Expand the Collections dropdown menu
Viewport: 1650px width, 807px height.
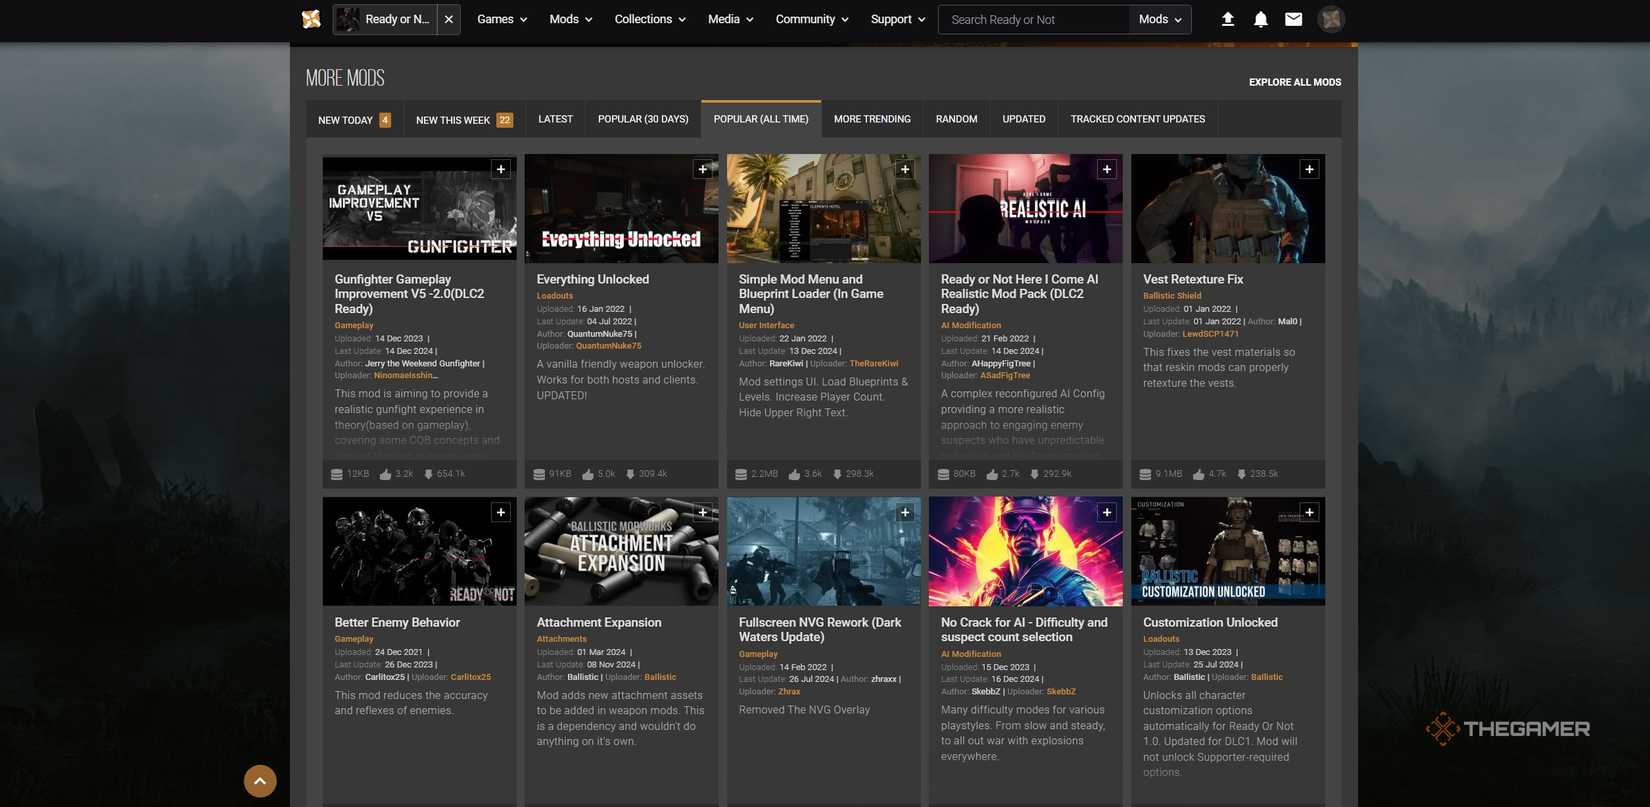[650, 19]
